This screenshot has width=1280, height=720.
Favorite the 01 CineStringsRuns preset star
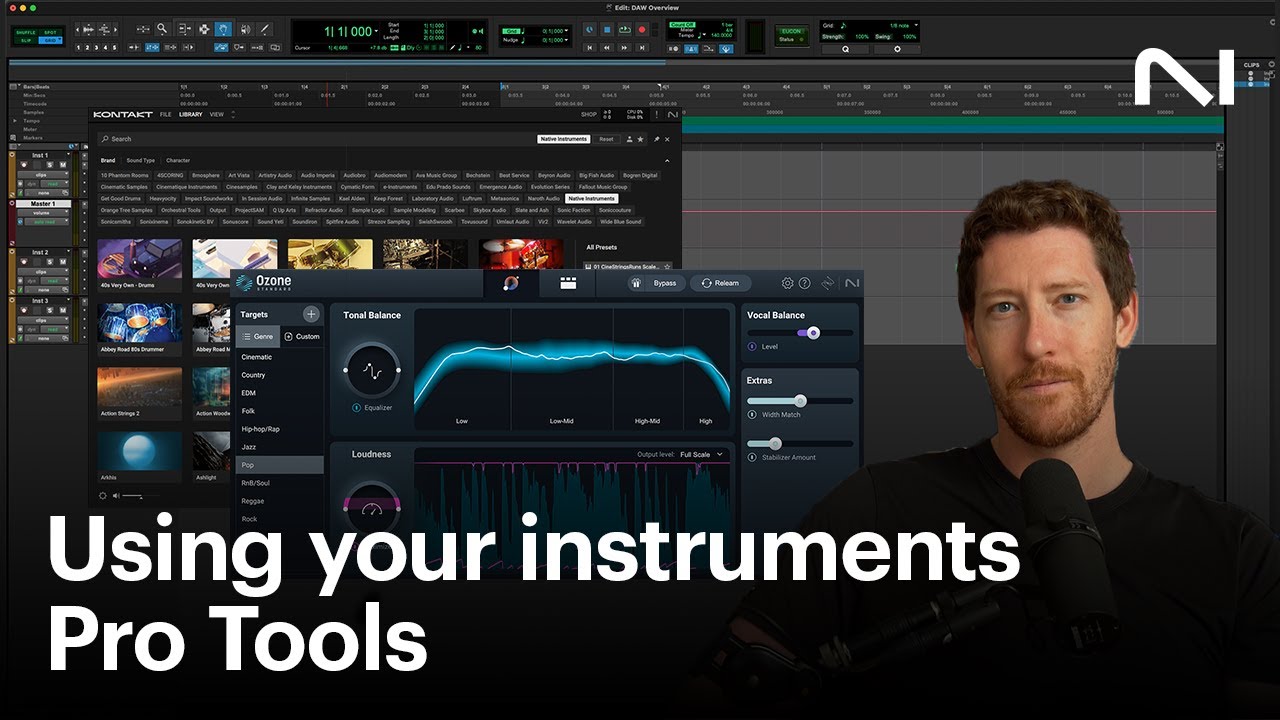pos(667,267)
